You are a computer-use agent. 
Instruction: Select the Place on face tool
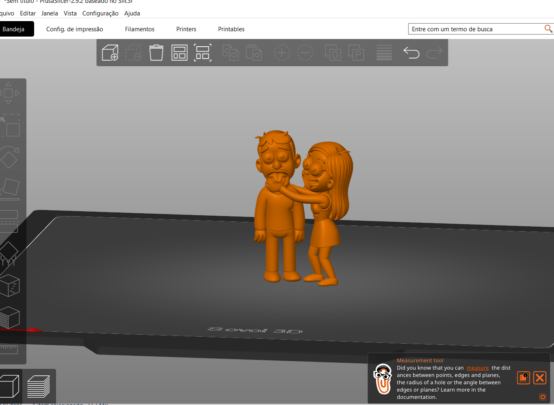coord(10,188)
